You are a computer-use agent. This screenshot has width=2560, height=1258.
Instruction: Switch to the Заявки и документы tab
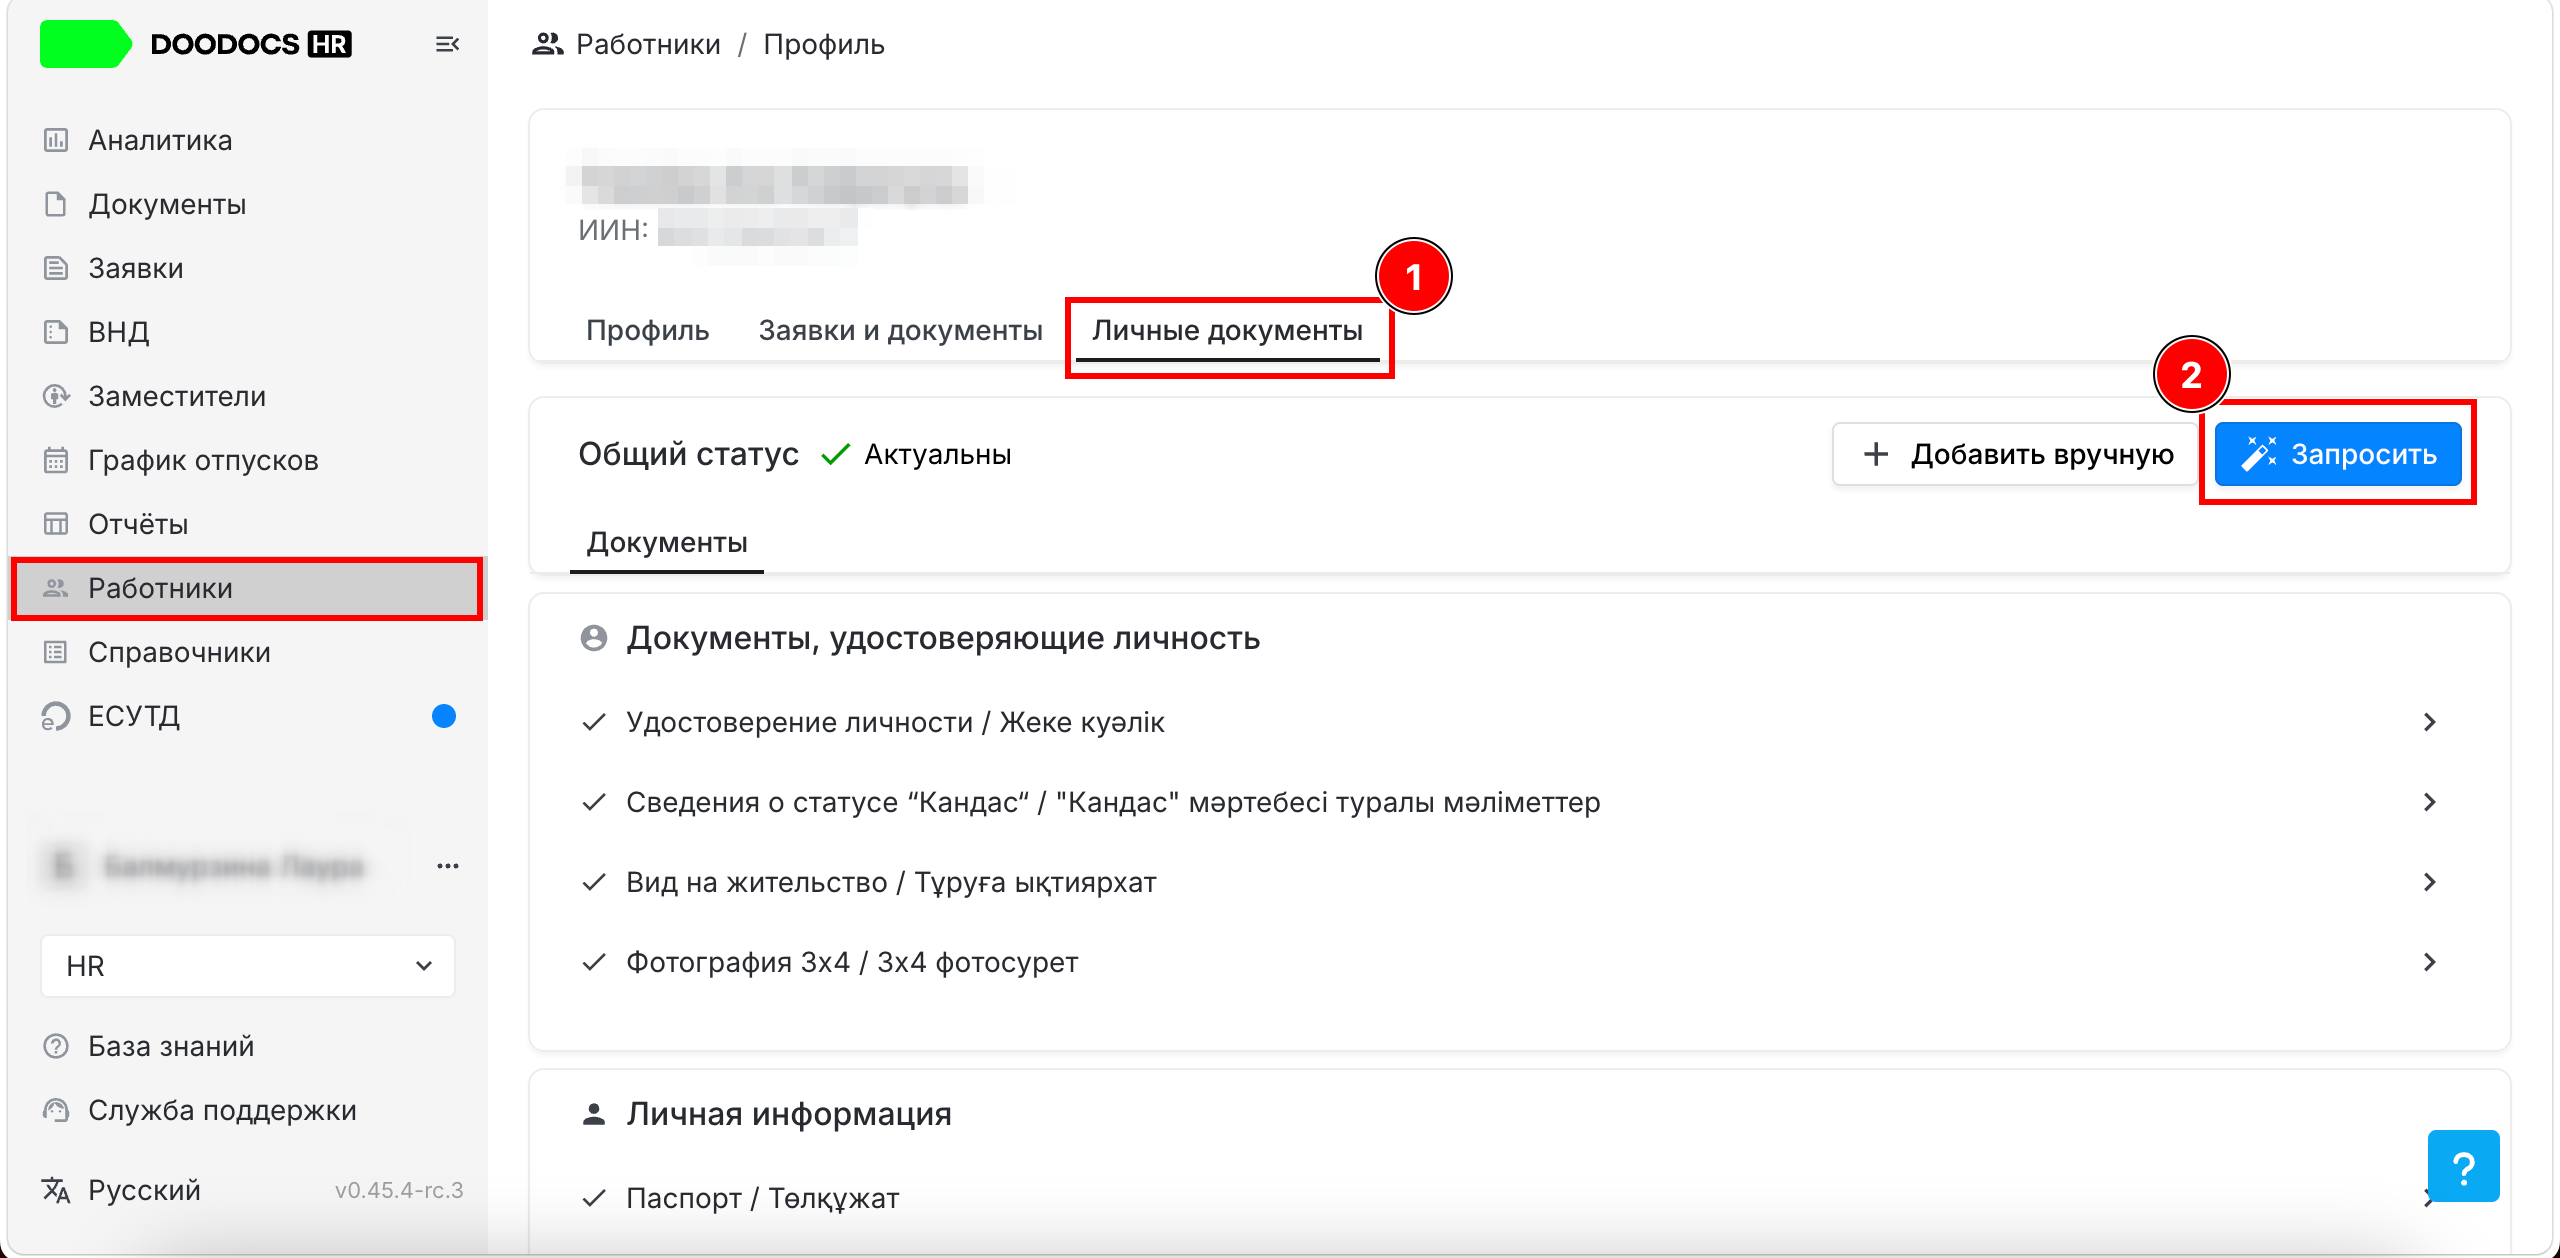(900, 330)
